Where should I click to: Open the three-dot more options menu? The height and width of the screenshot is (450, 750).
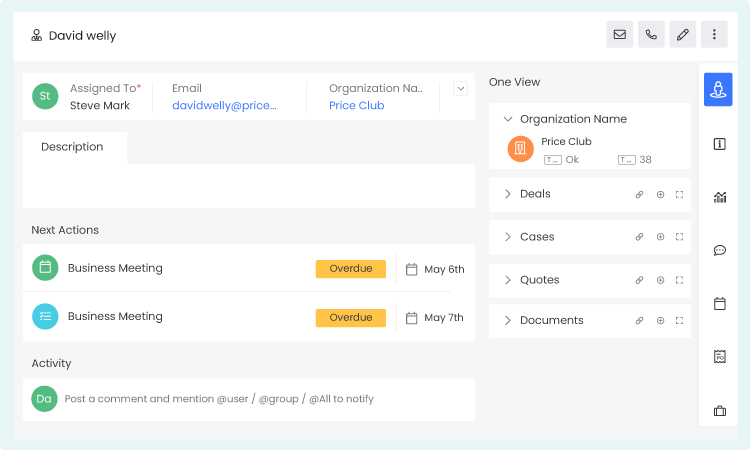pos(714,35)
